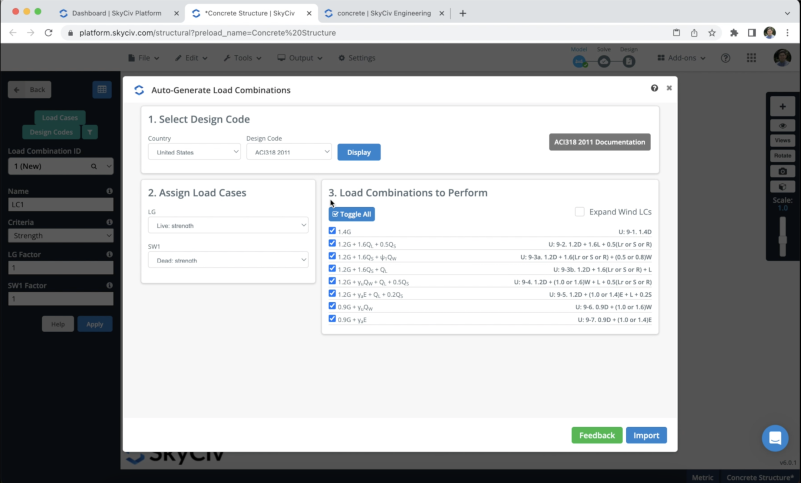Click the info icon beside LG Factor
This screenshot has width=801, height=483.
click(x=109, y=254)
